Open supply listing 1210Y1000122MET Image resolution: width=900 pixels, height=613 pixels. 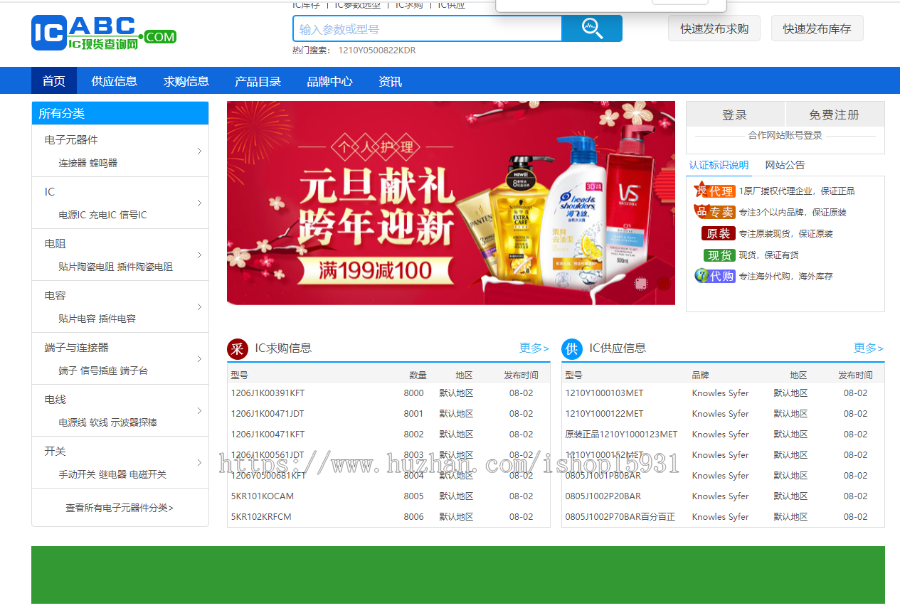pyautogui.click(x=604, y=413)
